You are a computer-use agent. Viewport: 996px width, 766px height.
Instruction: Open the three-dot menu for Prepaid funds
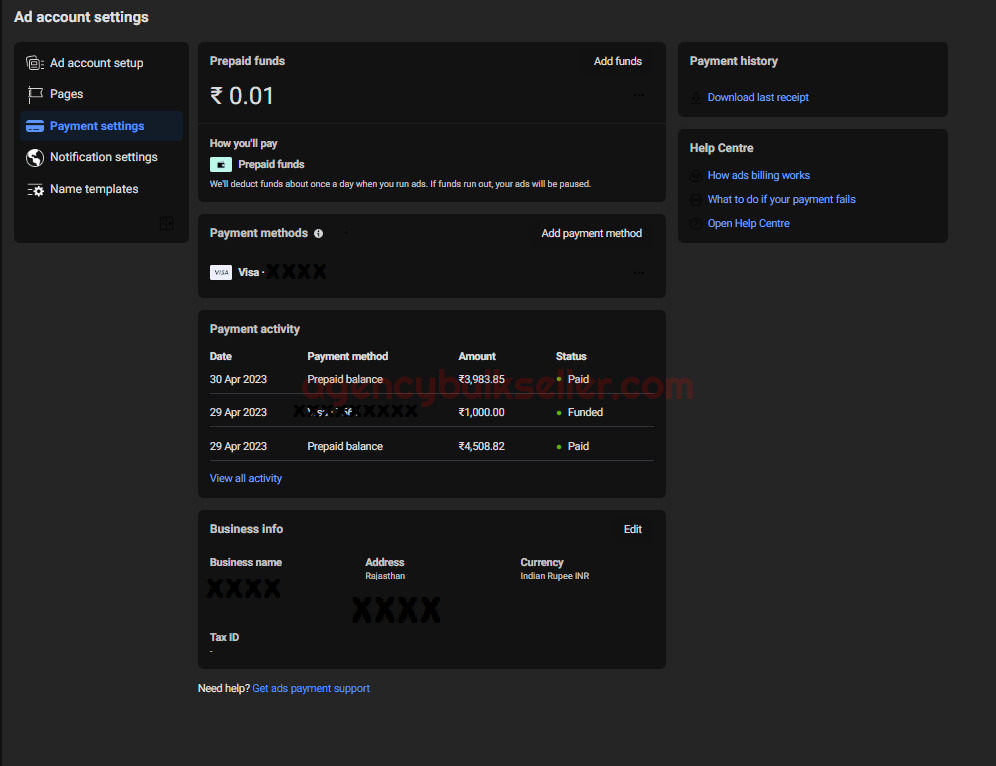639,95
